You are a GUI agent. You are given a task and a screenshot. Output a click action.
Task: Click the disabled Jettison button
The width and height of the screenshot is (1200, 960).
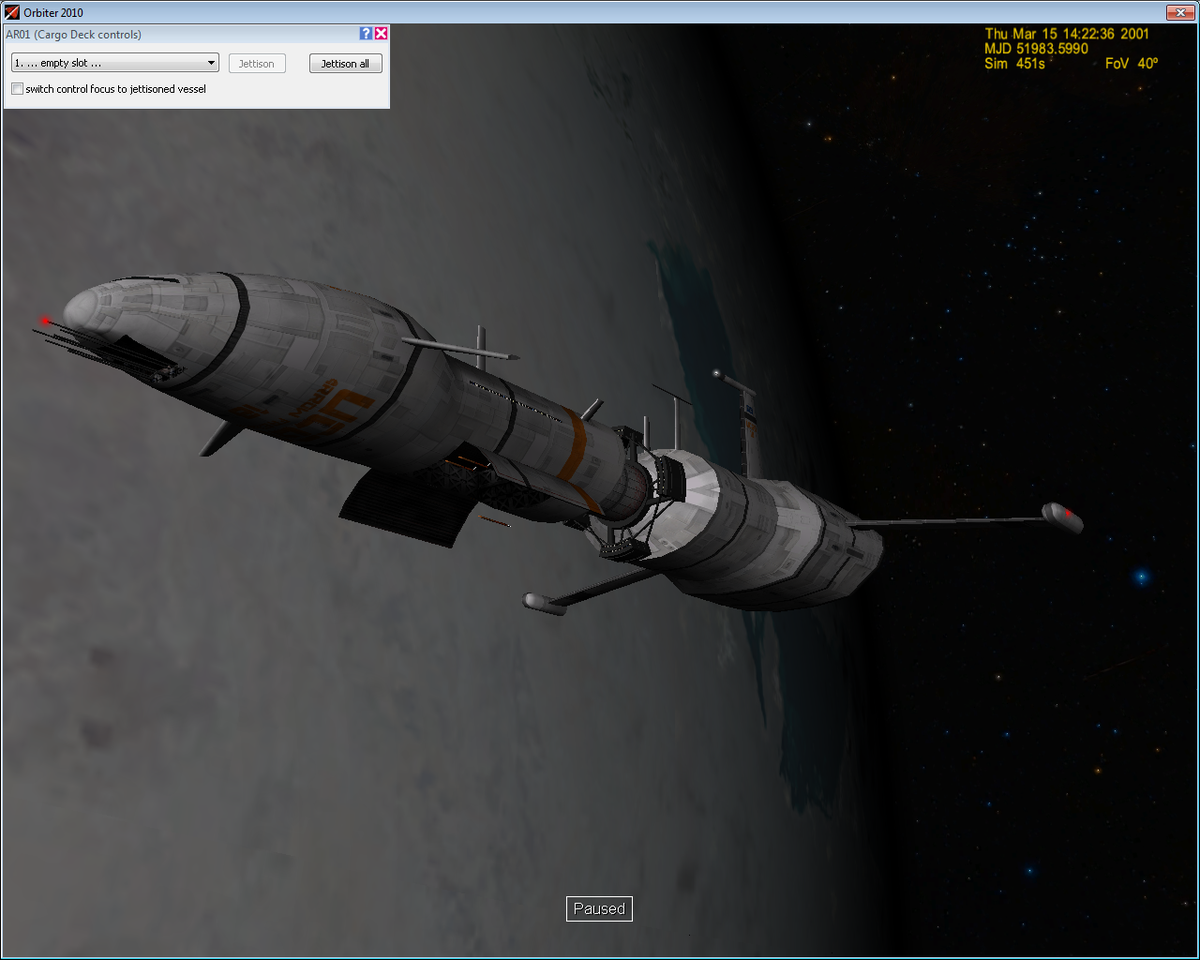pyautogui.click(x=257, y=63)
